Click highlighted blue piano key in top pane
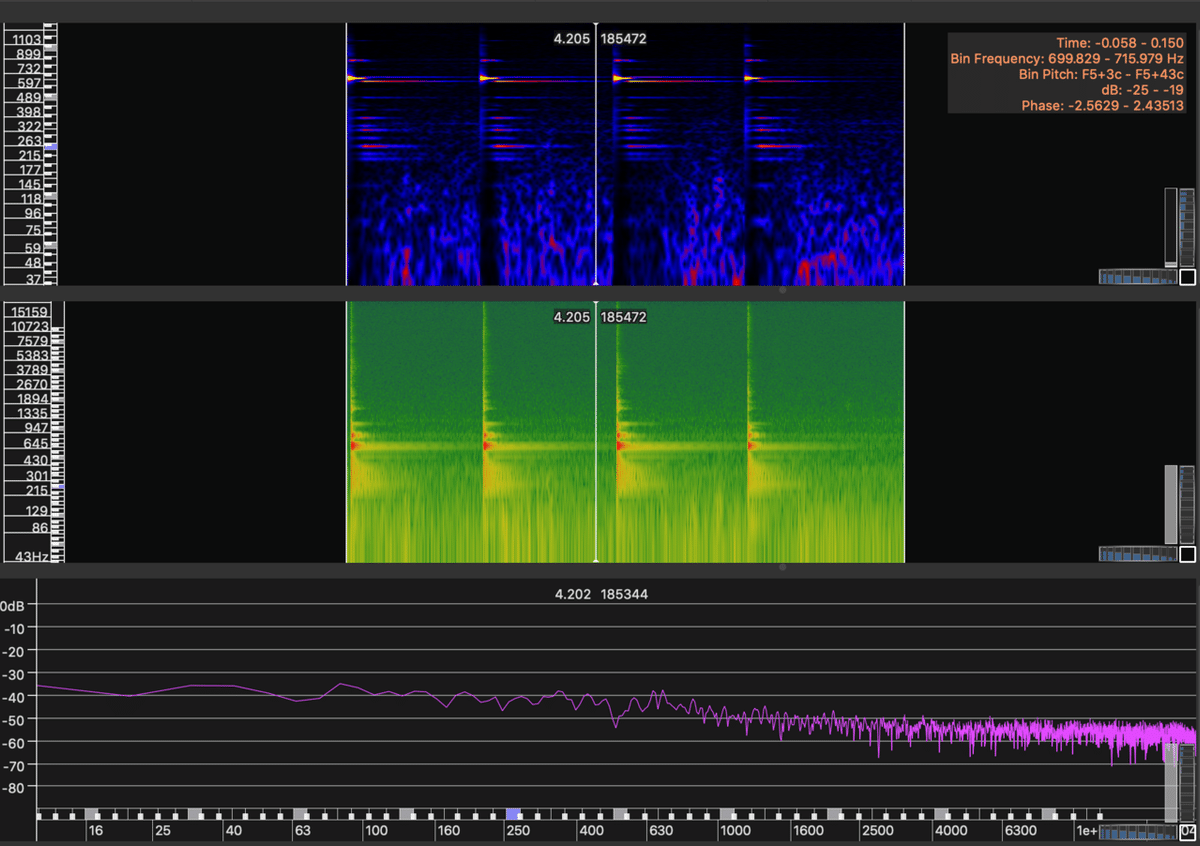 (51, 147)
